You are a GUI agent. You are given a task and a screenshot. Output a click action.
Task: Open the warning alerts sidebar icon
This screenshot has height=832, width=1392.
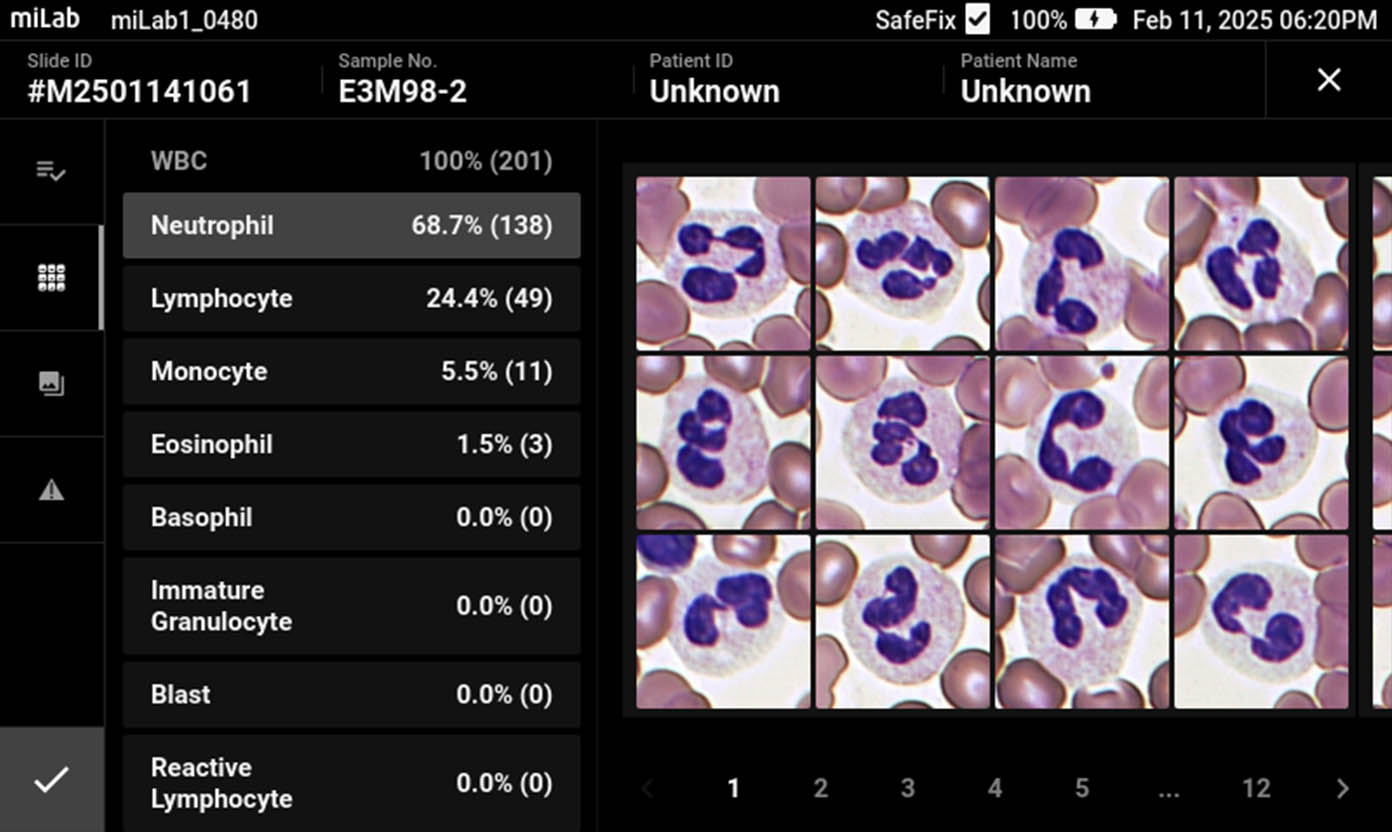click(51, 490)
